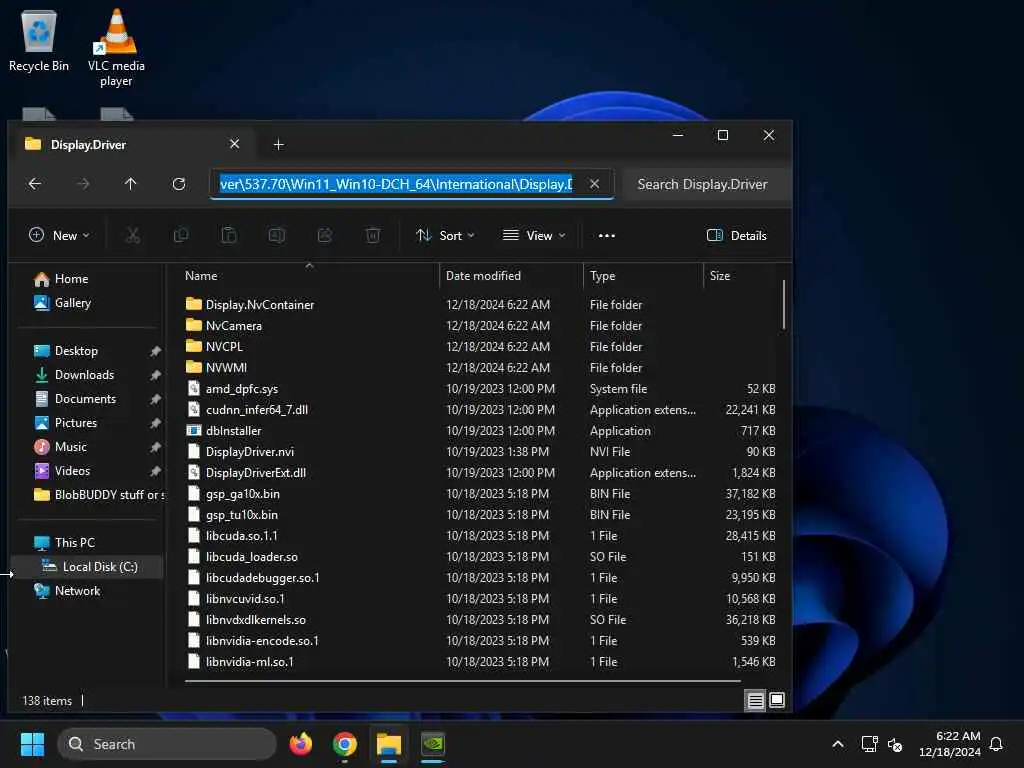
Task: Refresh the current folder view
Action: pos(179,184)
